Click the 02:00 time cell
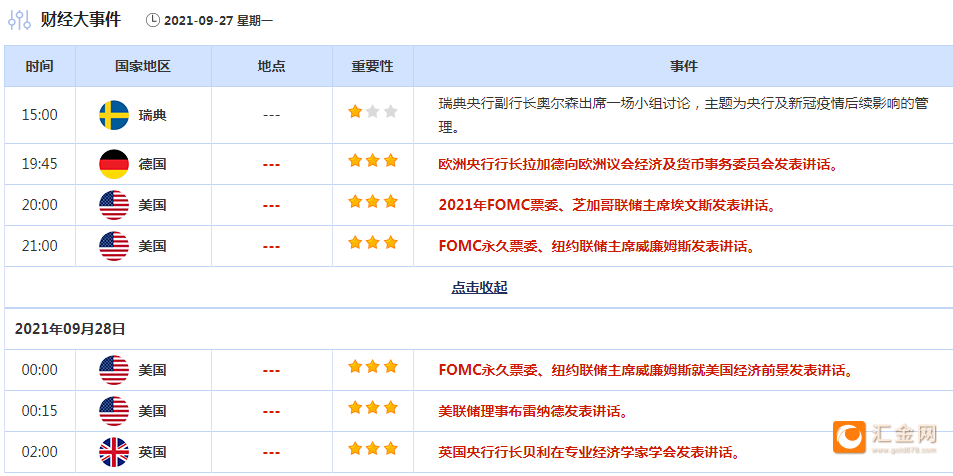 pos(40,452)
